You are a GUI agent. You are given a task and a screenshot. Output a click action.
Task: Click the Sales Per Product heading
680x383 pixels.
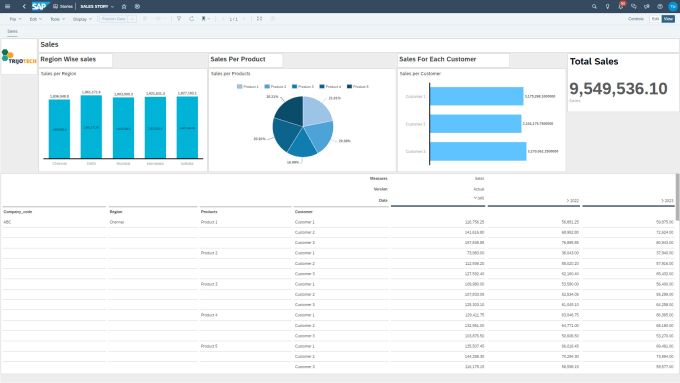coord(238,59)
